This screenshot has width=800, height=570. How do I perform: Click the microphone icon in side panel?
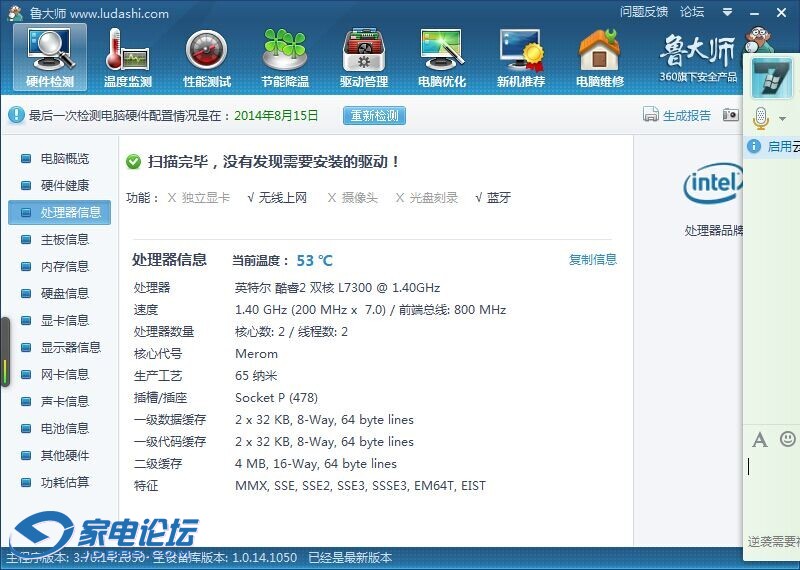pyautogui.click(x=760, y=118)
